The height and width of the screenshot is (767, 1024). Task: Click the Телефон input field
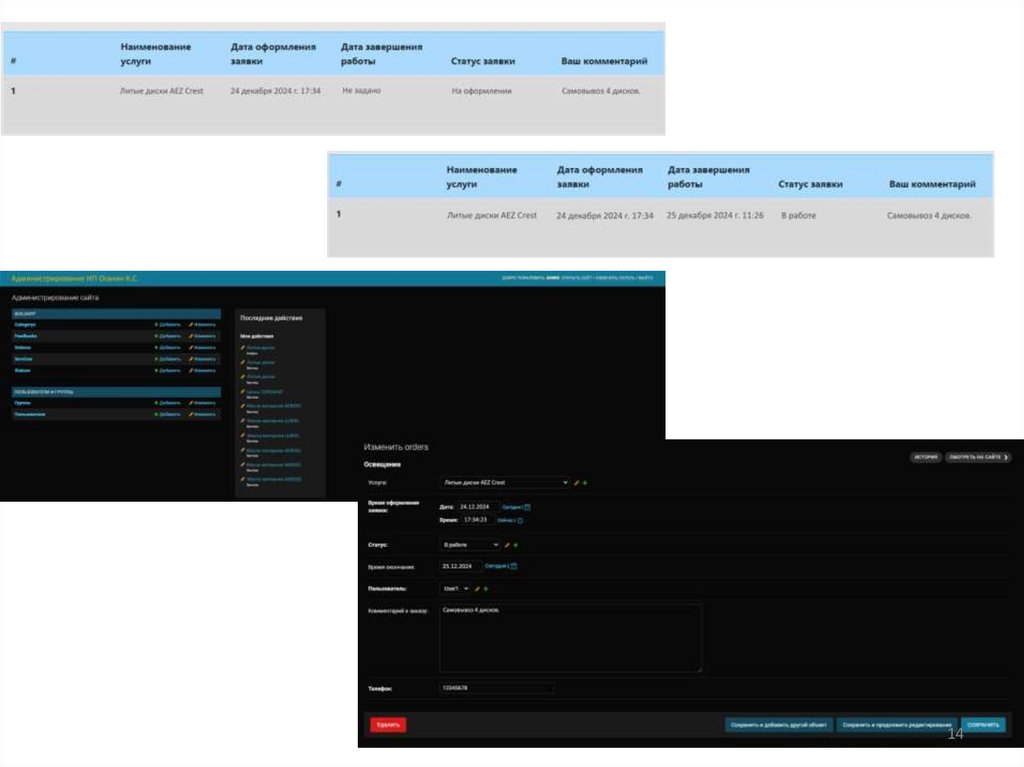497,688
